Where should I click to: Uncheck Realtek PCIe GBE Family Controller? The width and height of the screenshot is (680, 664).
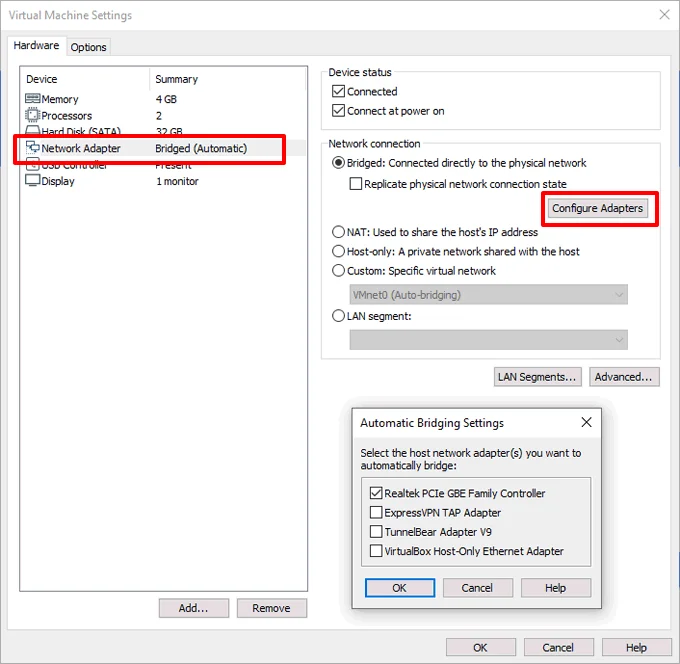376,493
